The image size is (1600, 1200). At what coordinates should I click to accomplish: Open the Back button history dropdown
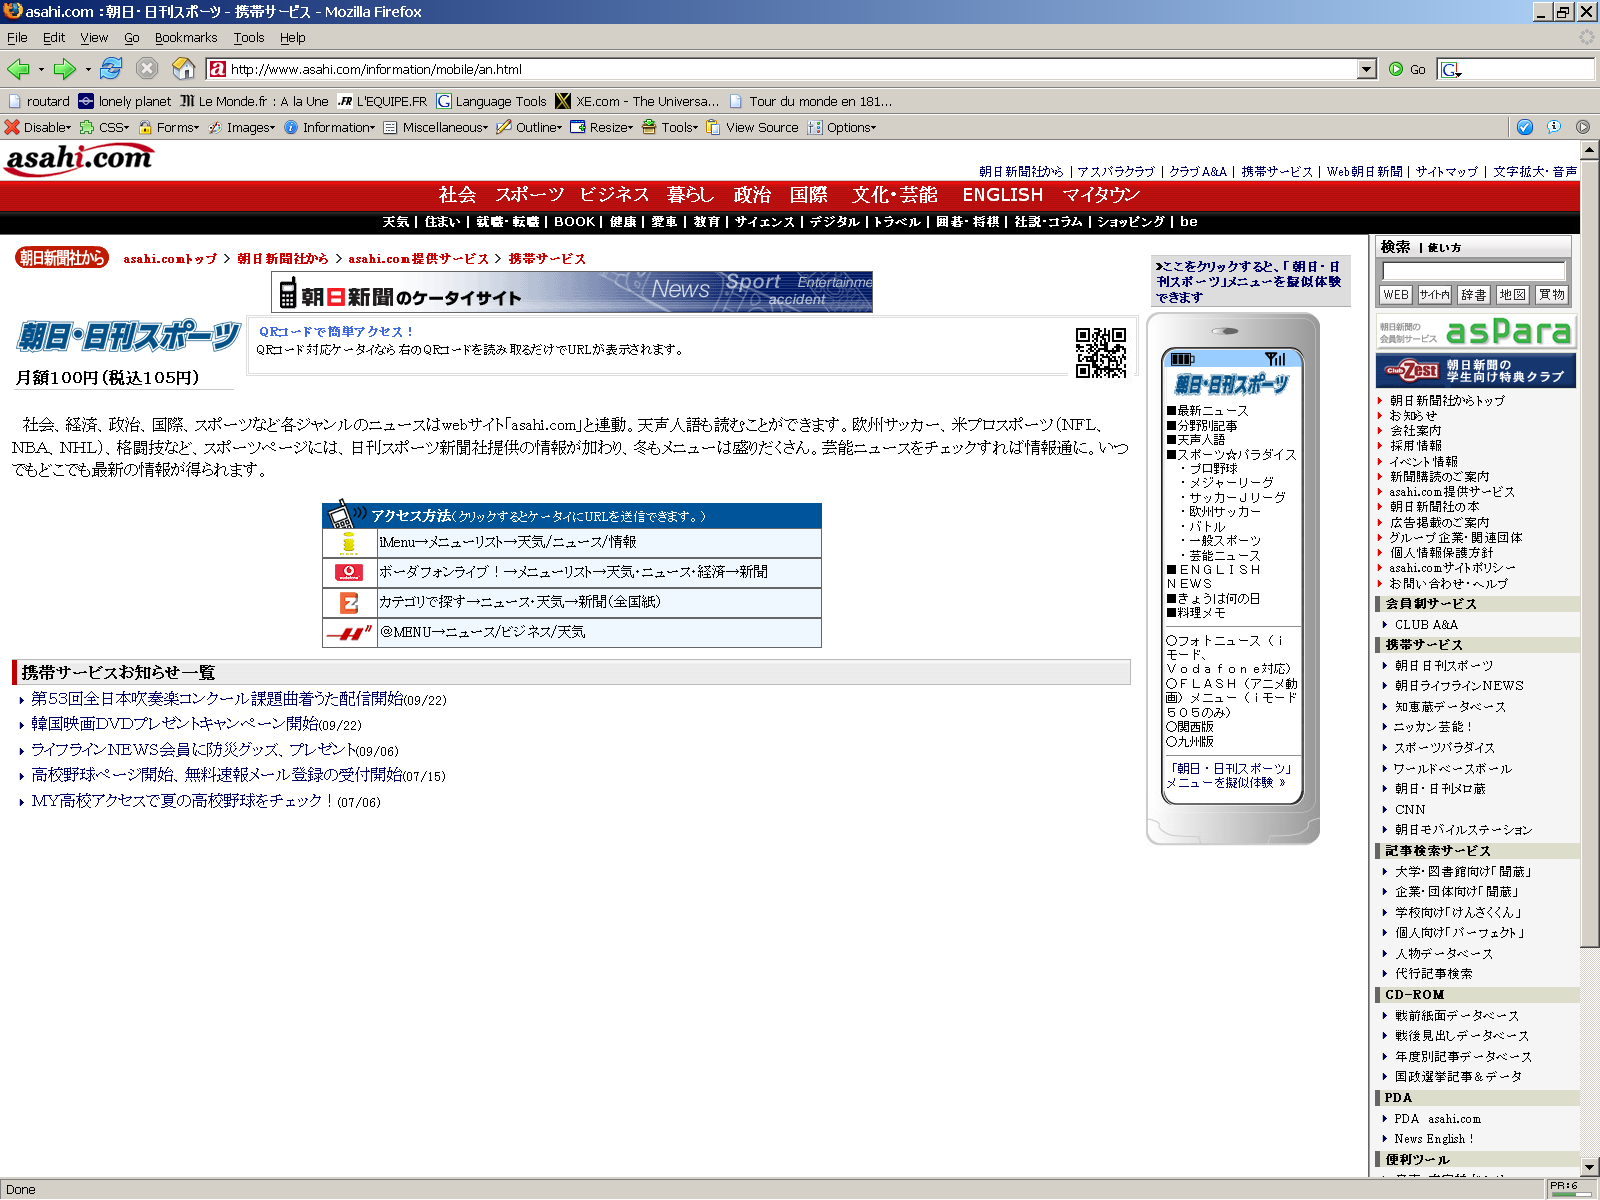tap(41, 69)
